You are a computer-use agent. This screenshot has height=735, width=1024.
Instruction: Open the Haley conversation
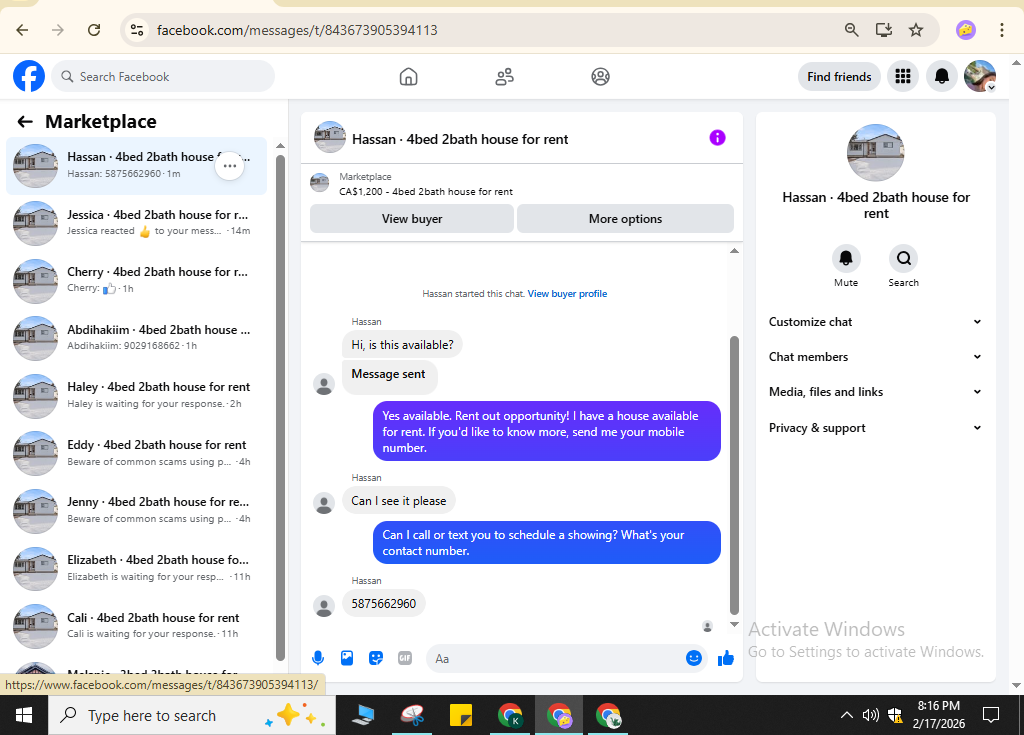pyautogui.click(x=136, y=395)
